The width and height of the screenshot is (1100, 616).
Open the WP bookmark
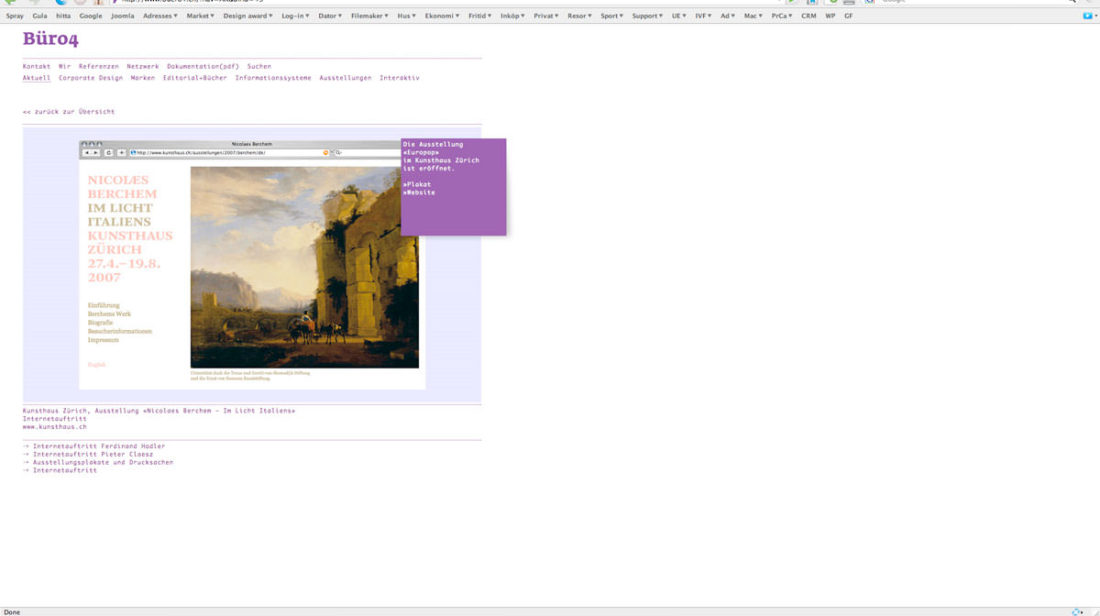[830, 15]
